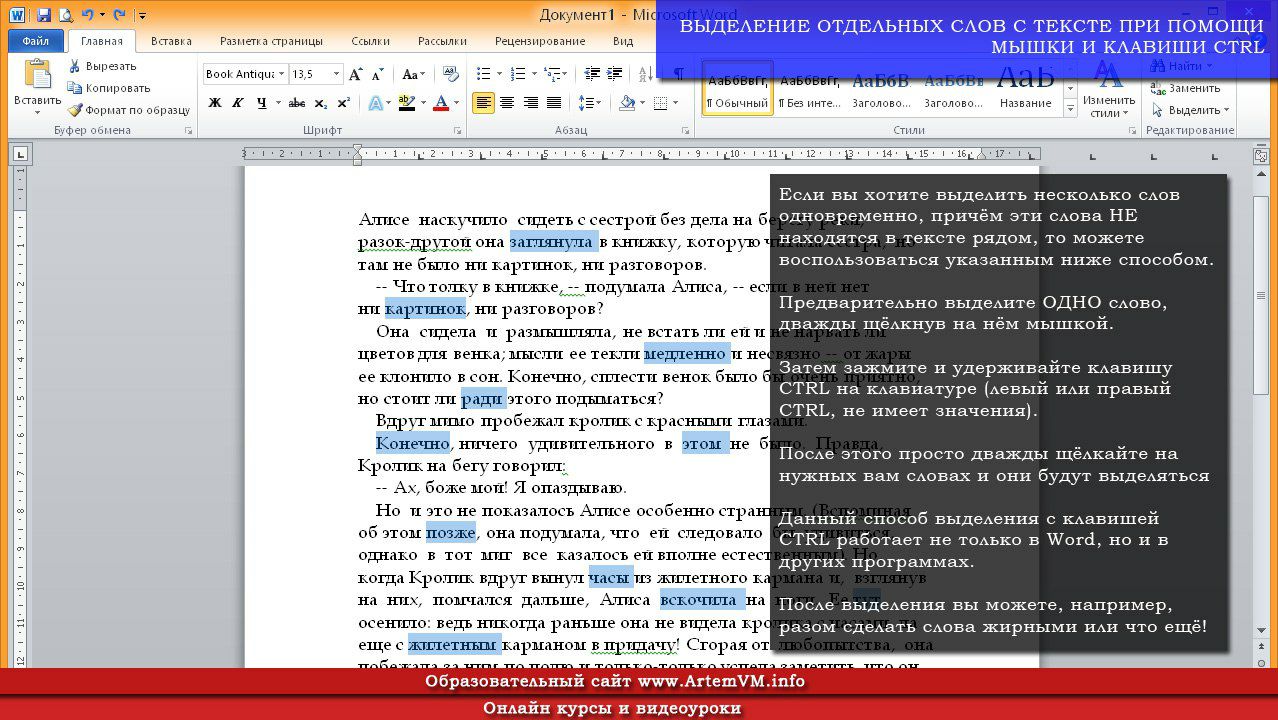1278x720 pixels.
Task: Apply the Обычный style
Action: click(x=738, y=89)
